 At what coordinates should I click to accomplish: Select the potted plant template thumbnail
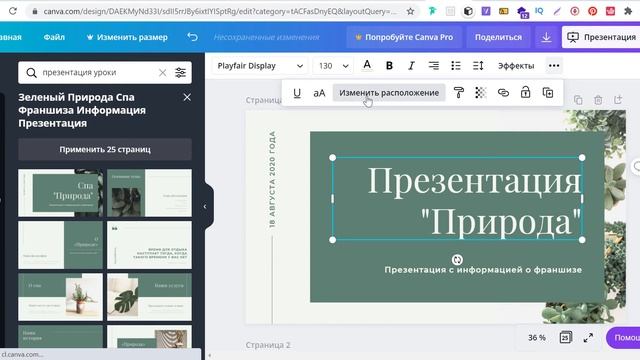pos(60,297)
